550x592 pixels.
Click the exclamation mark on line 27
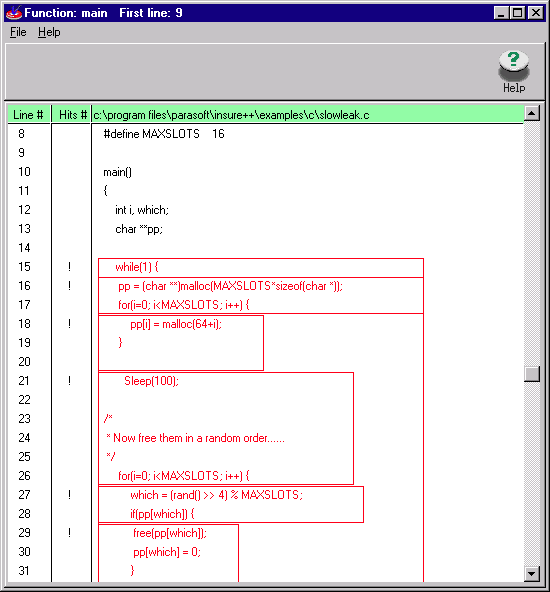point(69,495)
